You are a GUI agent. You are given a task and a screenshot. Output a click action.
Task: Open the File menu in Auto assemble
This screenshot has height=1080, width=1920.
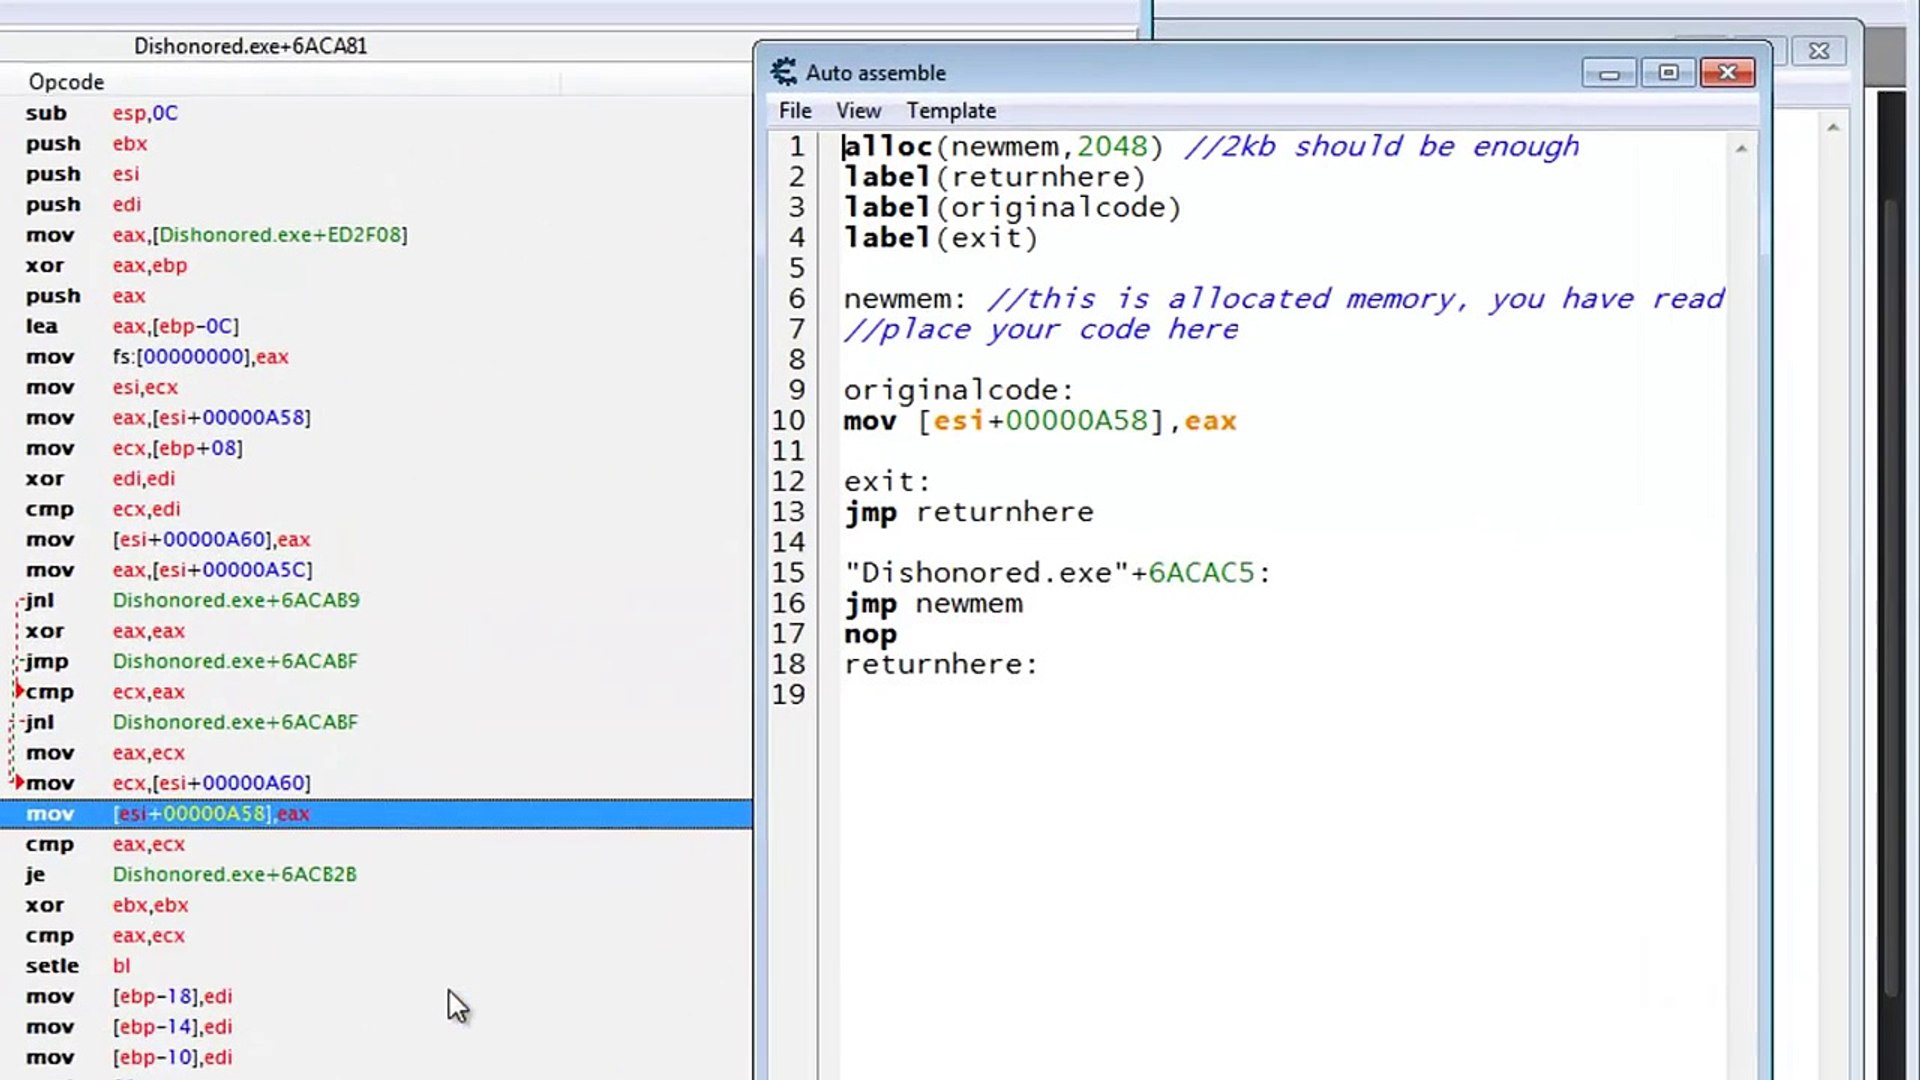(795, 111)
